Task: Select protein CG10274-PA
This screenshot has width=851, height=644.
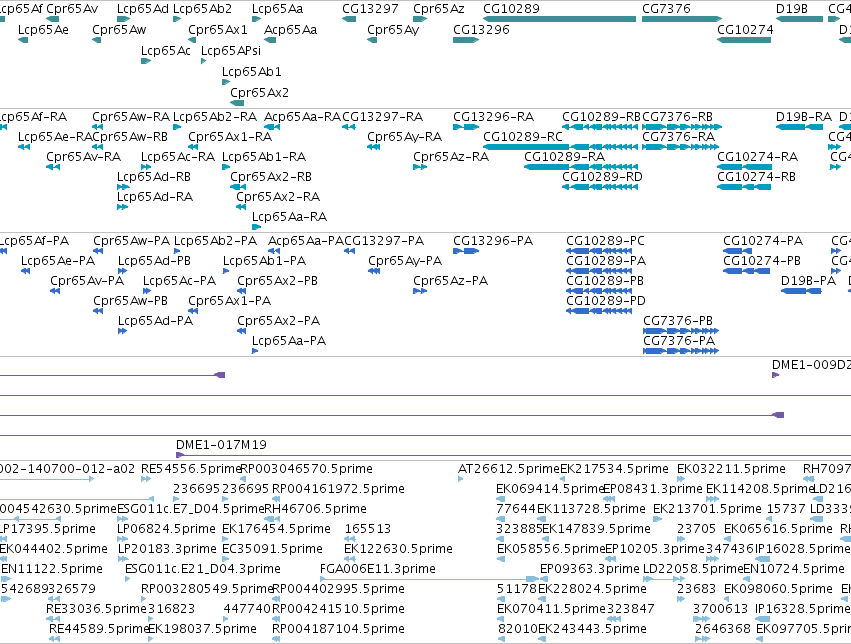Action: tap(738, 251)
